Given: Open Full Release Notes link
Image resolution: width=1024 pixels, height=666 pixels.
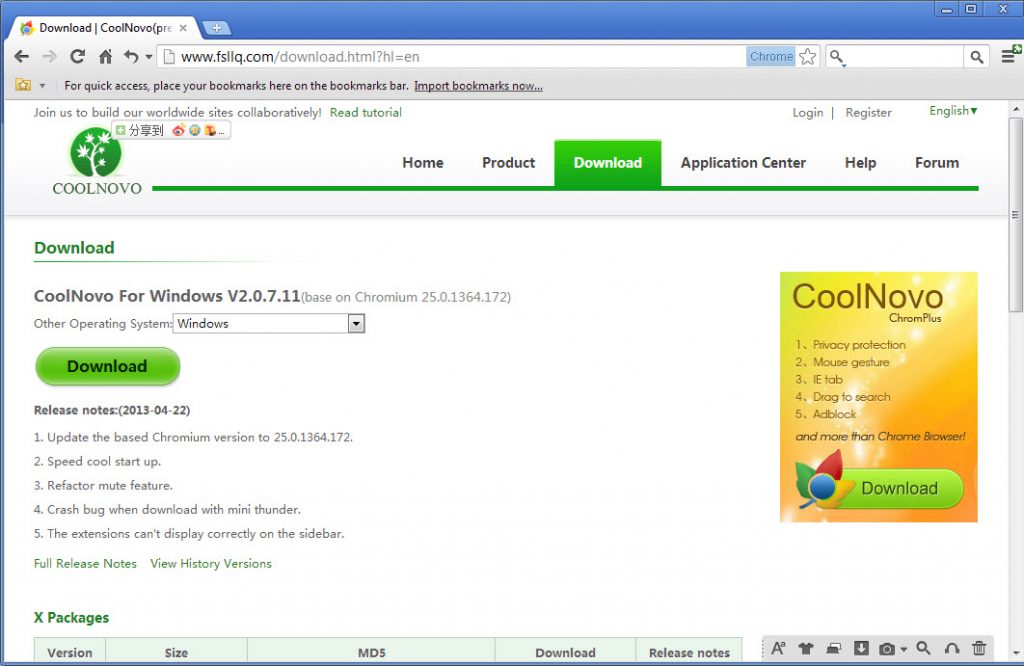Looking at the screenshot, I should [x=85, y=563].
